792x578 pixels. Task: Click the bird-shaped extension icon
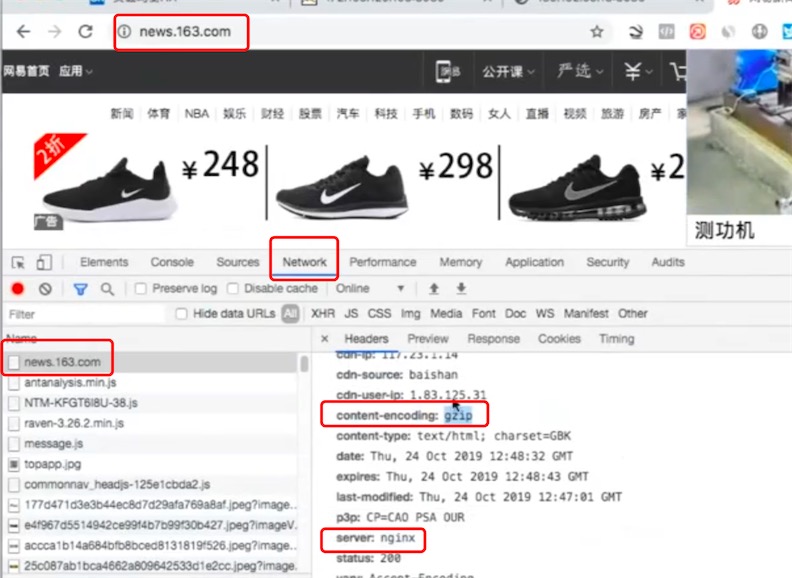(x=635, y=32)
